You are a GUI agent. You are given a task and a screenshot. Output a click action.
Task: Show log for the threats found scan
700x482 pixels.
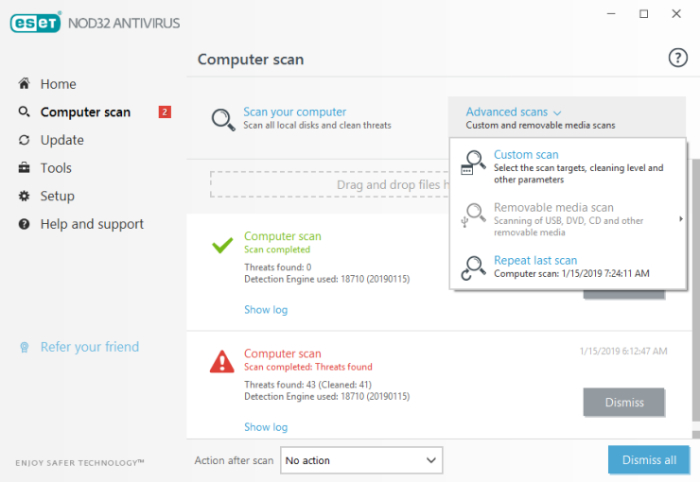point(266,427)
